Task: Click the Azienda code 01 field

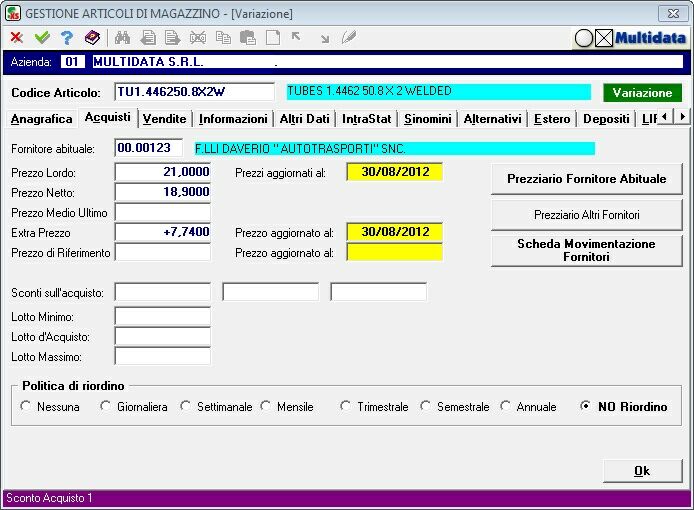Action: click(72, 62)
